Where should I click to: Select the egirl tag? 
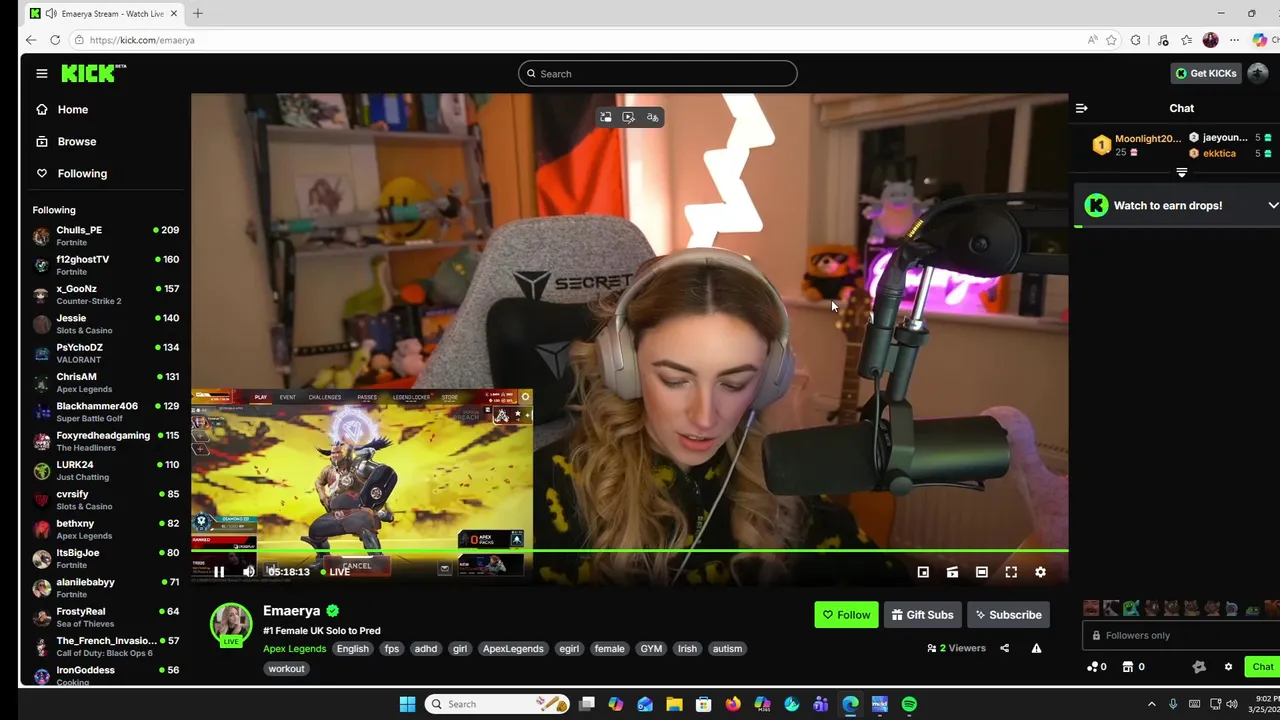pyautogui.click(x=569, y=648)
